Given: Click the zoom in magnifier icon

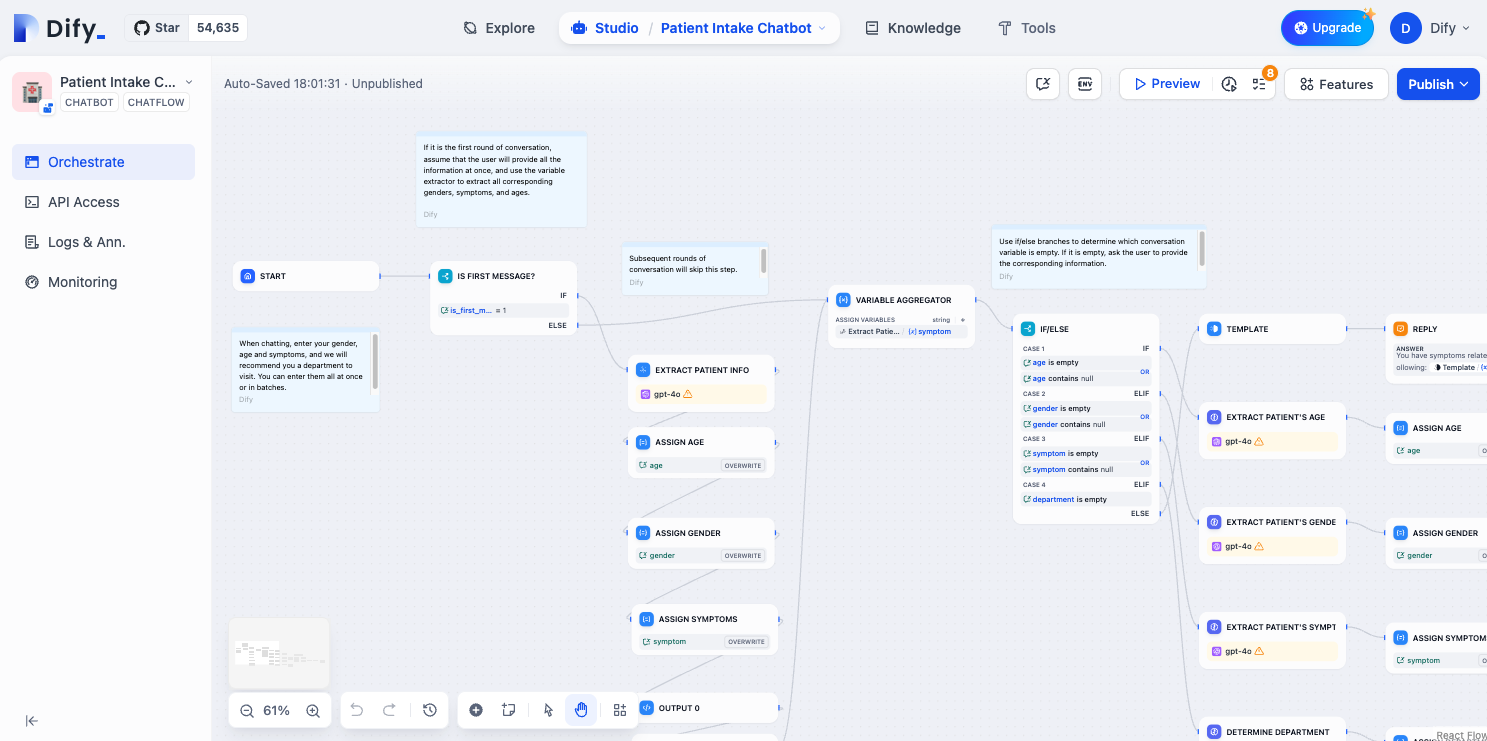Looking at the screenshot, I should point(313,710).
